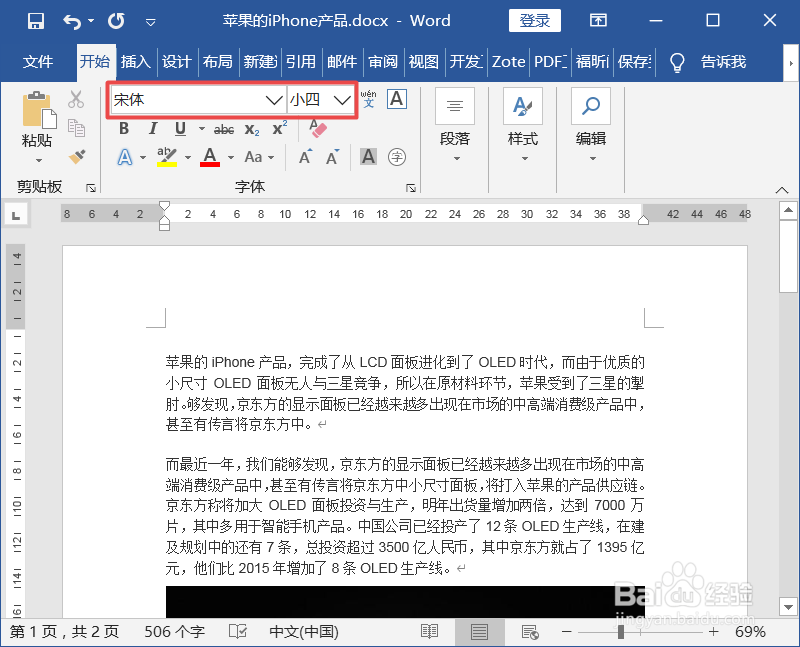Viewport: 800px width, 647px height.
Task: Toggle Underline formatting
Action: [180, 129]
